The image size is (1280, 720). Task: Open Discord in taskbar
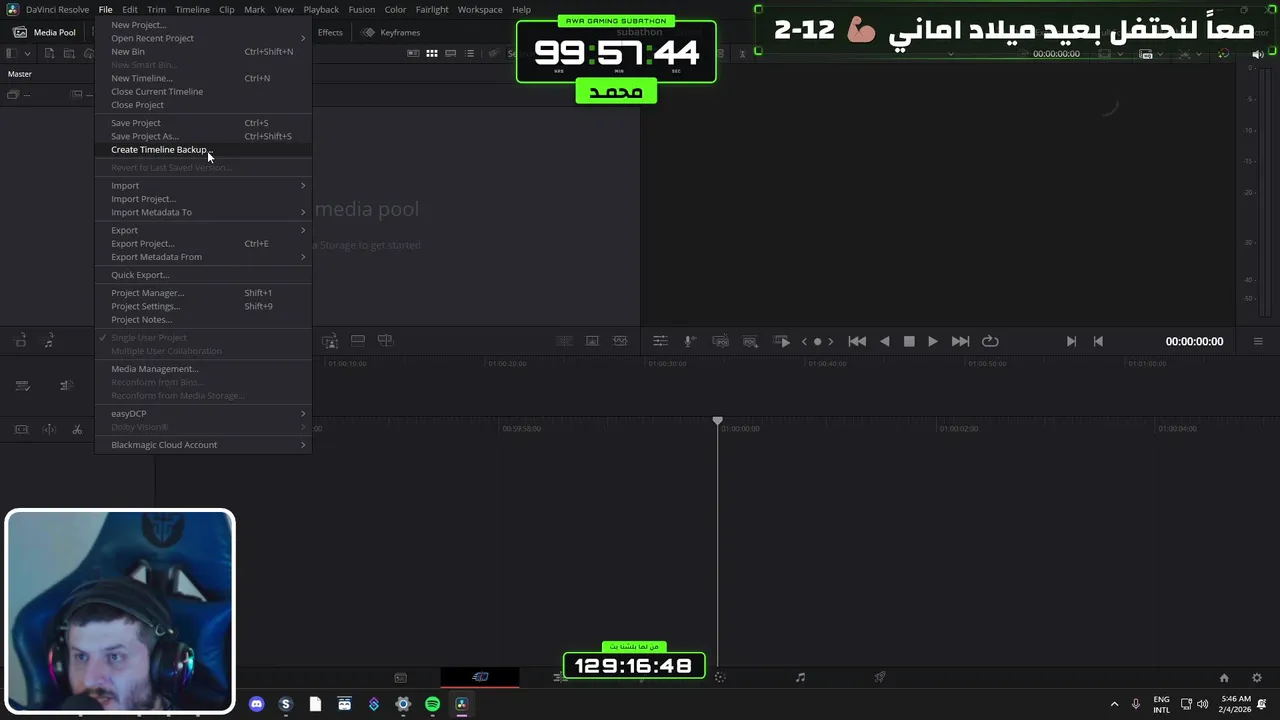pyautogui.click(x=256, y=704)
